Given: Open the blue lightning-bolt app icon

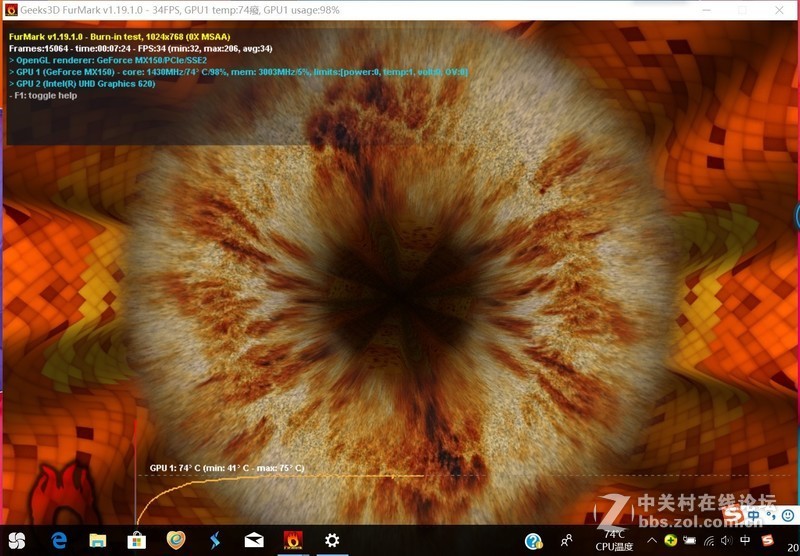Looking at the screenshot, I should (x=215, y=540).
